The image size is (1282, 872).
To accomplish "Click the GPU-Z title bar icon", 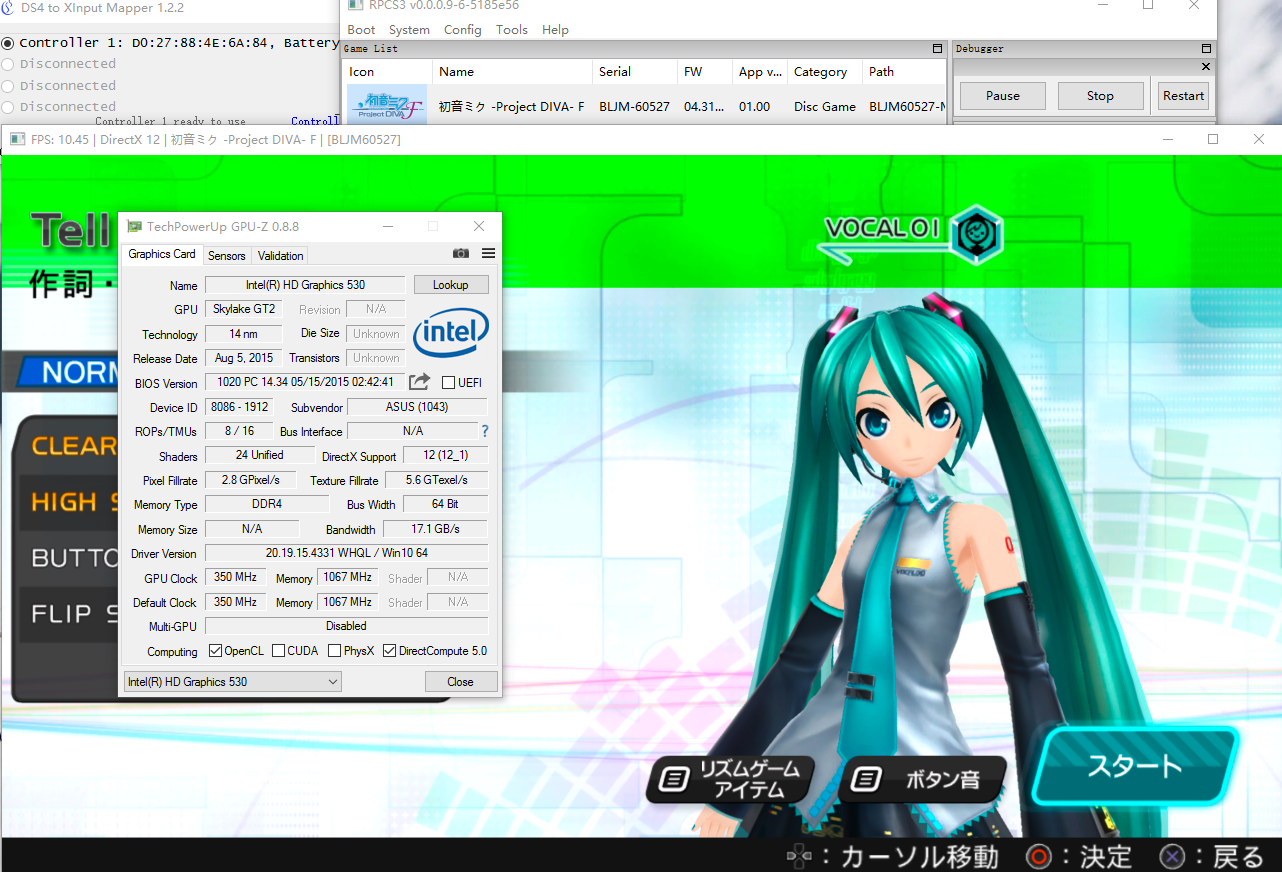I will [x=134, y=227].
